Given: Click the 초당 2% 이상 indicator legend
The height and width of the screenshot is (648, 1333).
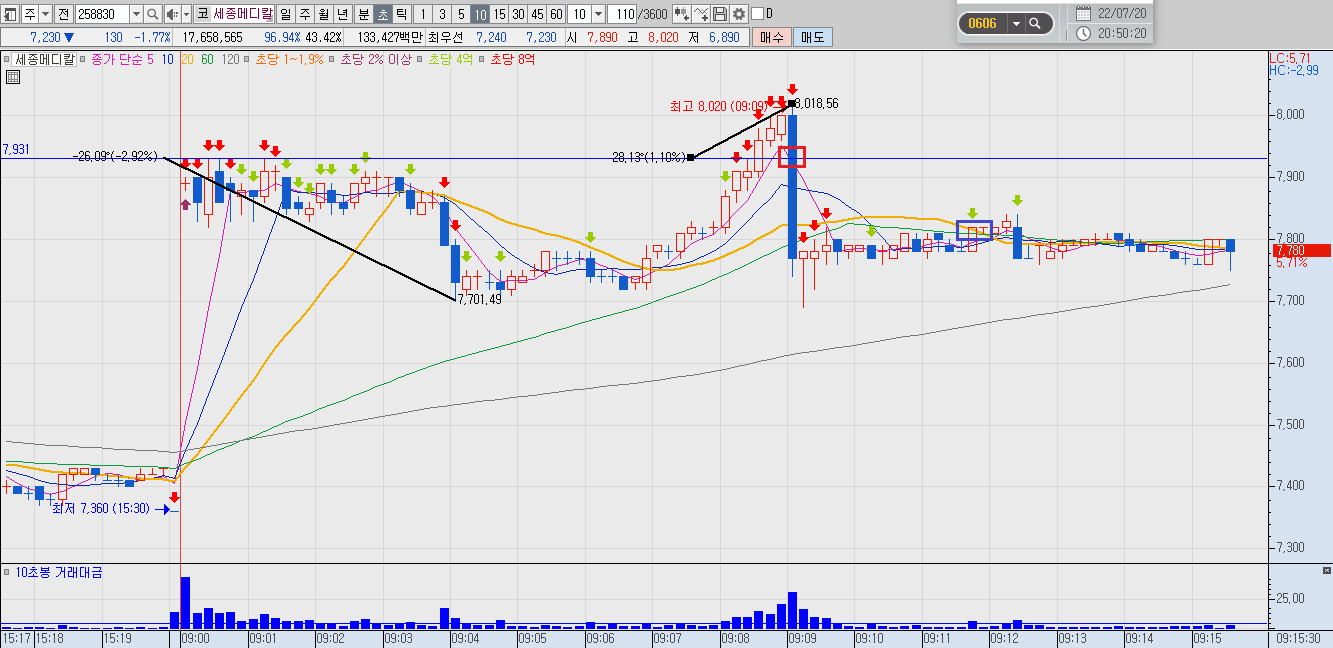Looking at the screenshot, I should (375, 59).
